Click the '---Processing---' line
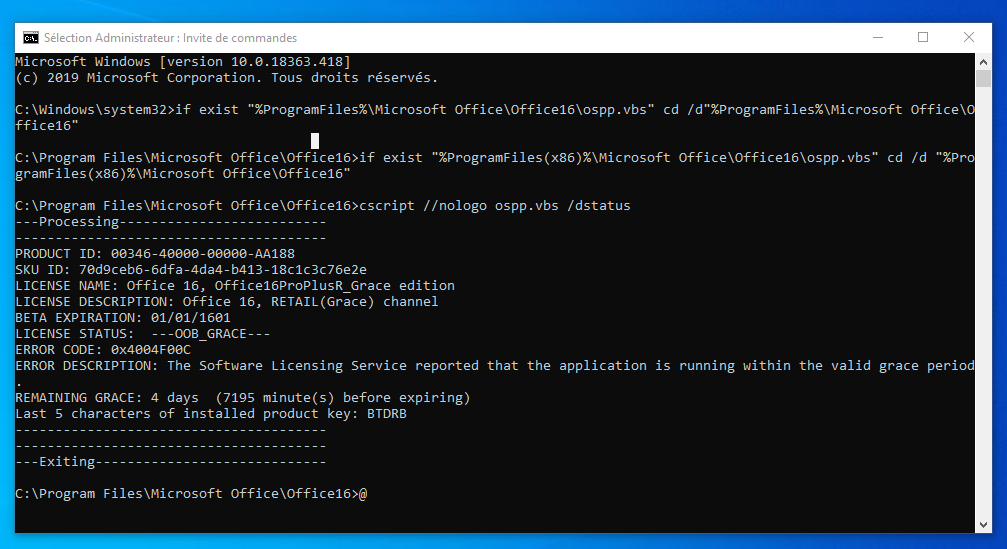The height and width of the screenshot is (549, 1007). pos(171,222)
